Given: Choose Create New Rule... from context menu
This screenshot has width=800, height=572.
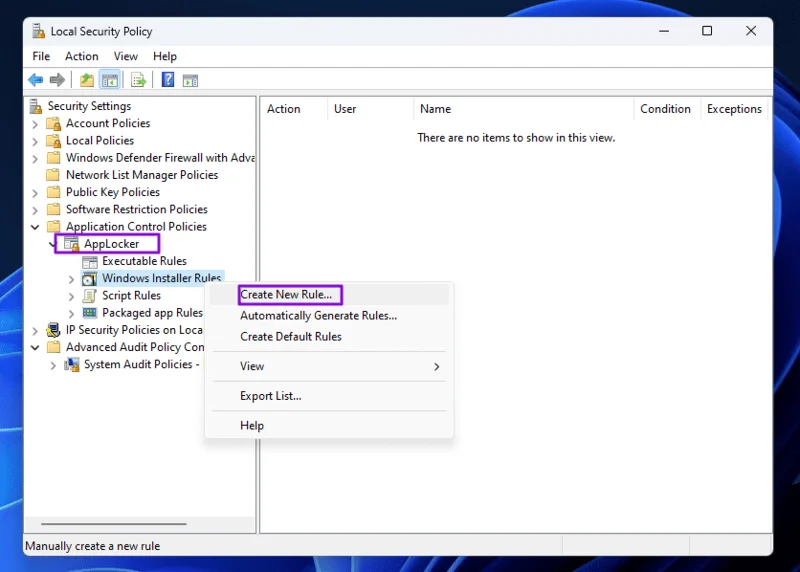Looking at the screenshot, I should point(329,294).
